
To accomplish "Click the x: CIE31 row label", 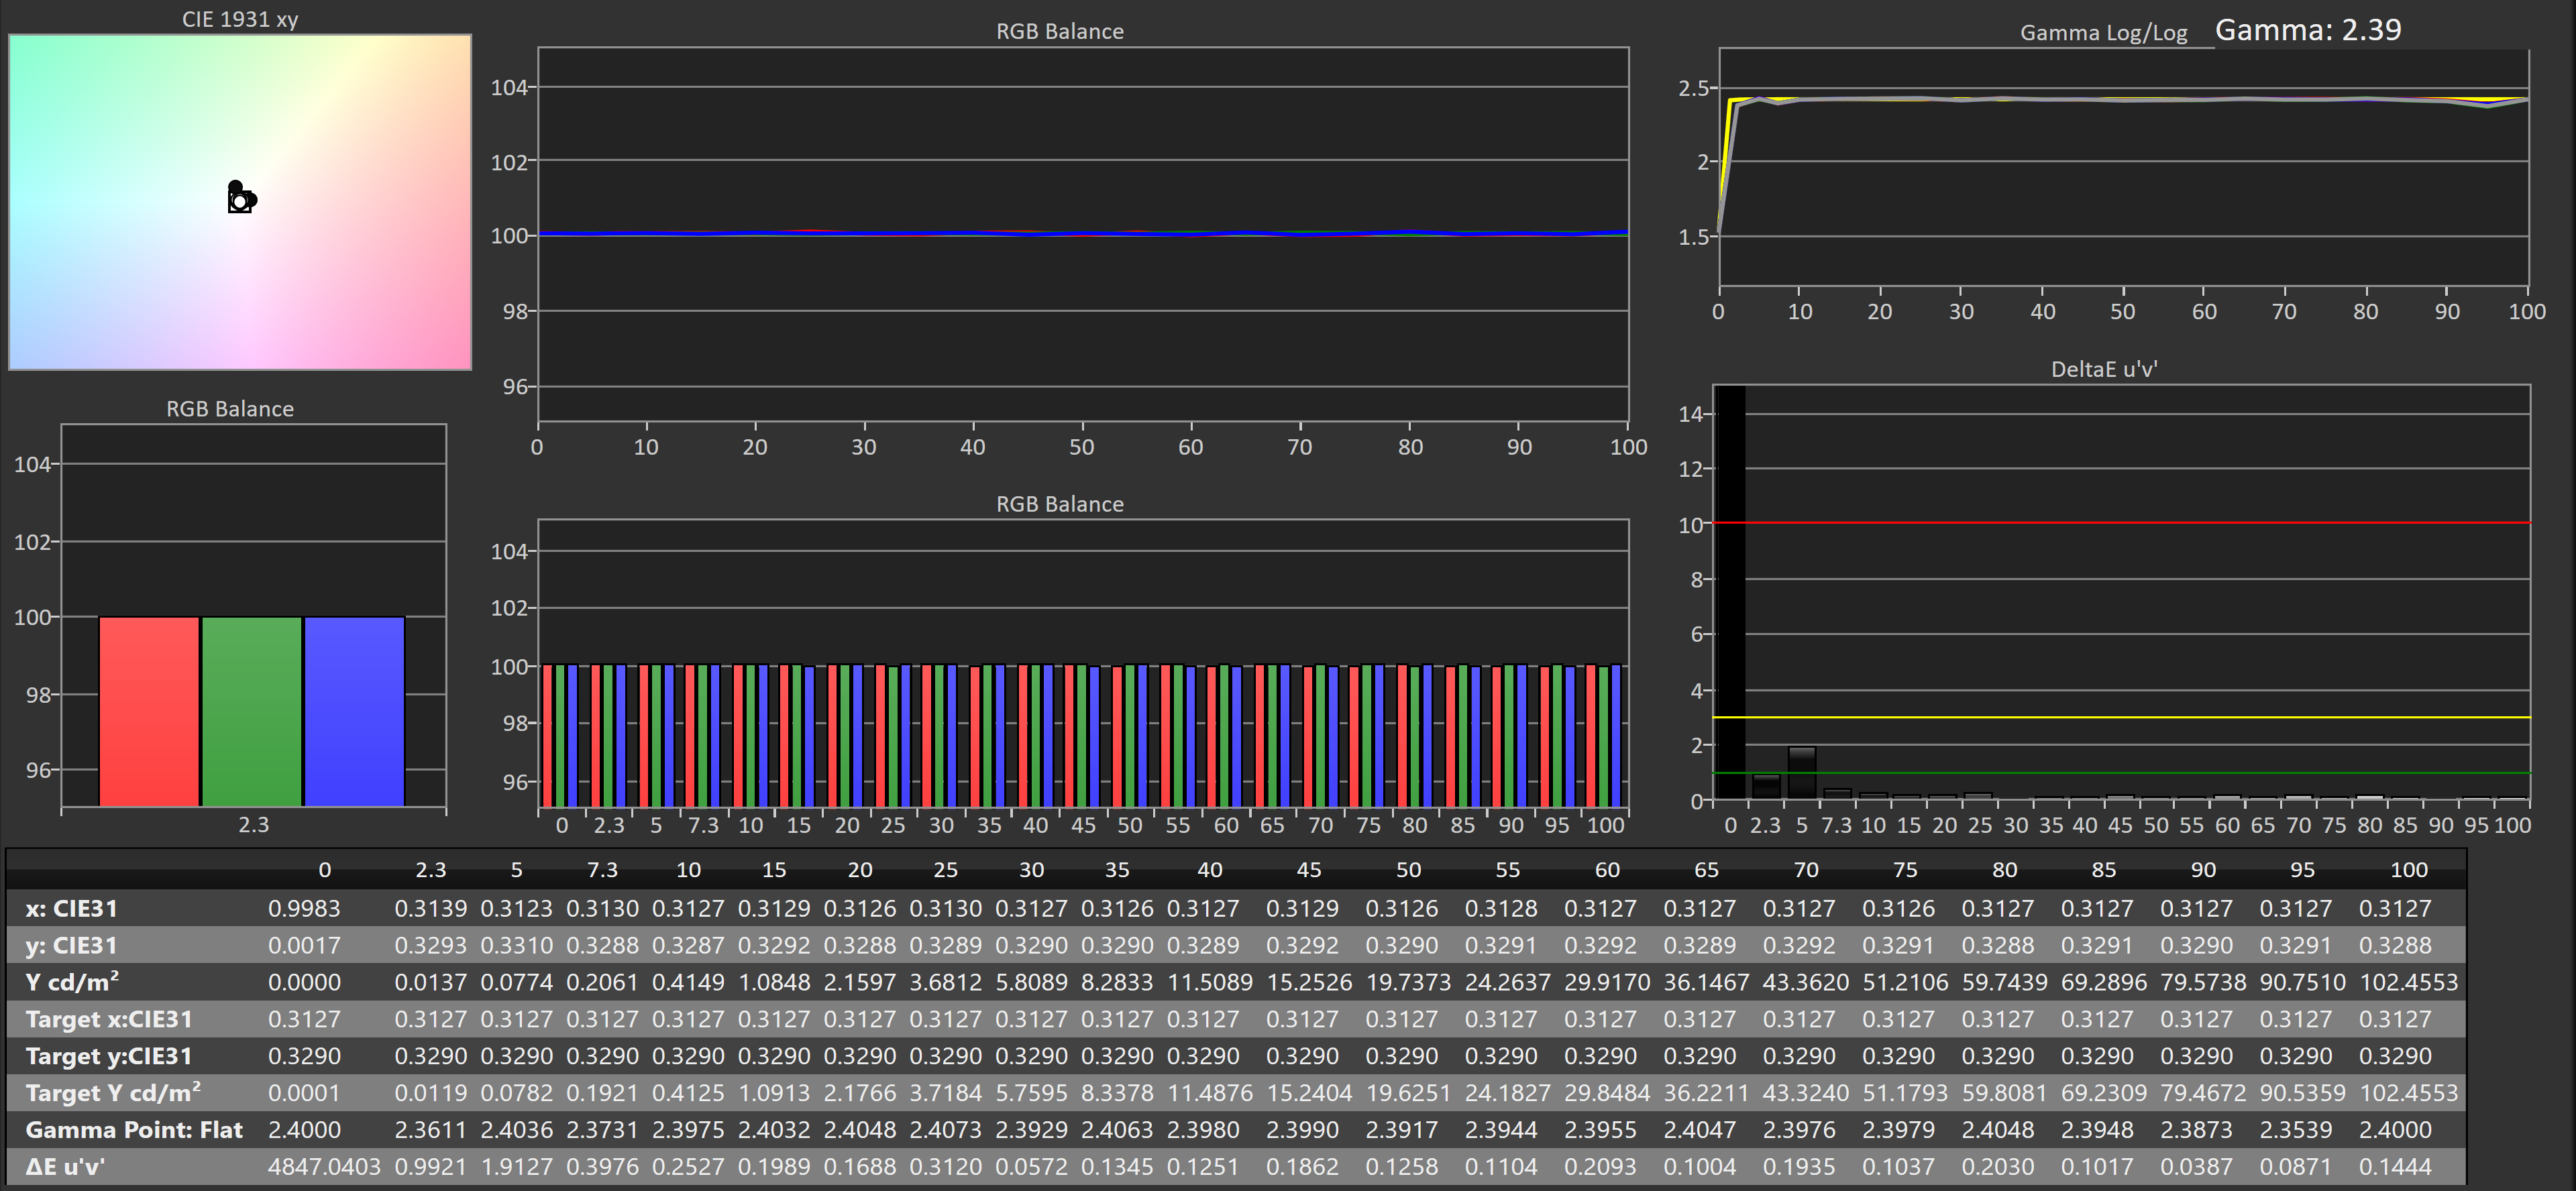I will (x=72, y=908).
